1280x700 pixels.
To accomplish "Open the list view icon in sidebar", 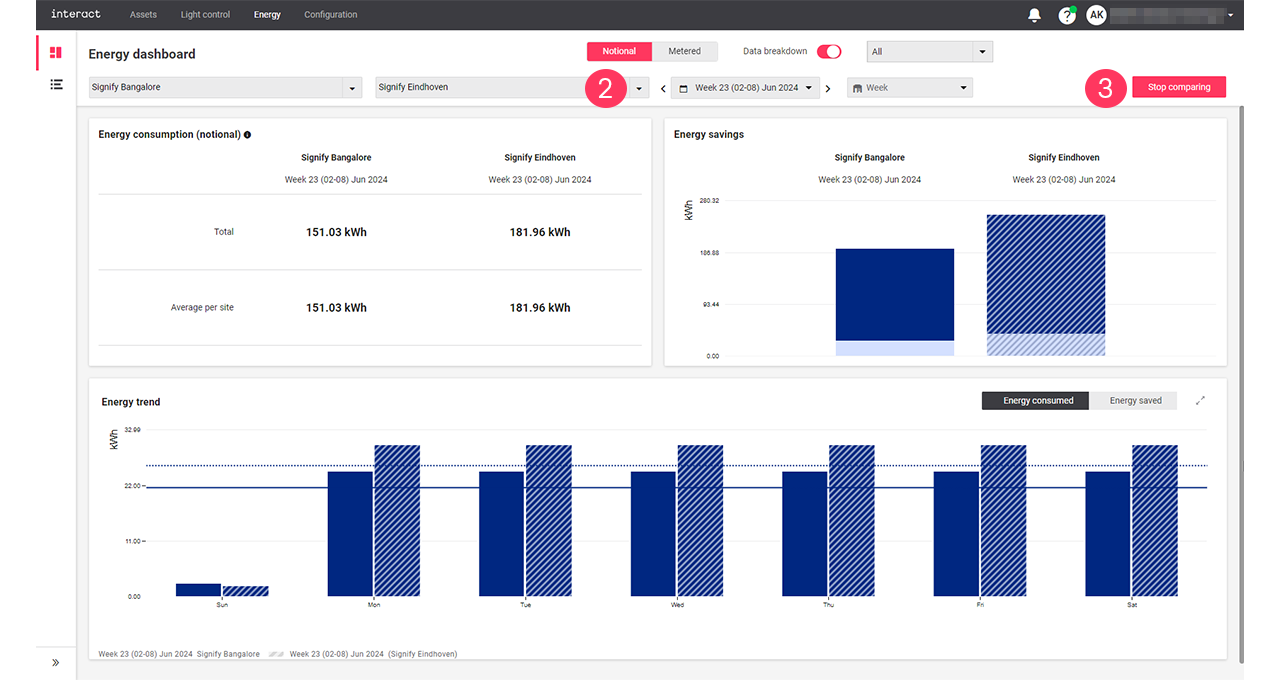I will point(56,84).
